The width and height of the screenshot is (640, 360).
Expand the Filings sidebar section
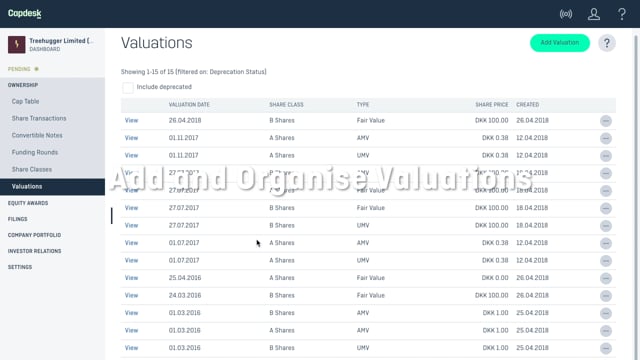click(18, 219)
